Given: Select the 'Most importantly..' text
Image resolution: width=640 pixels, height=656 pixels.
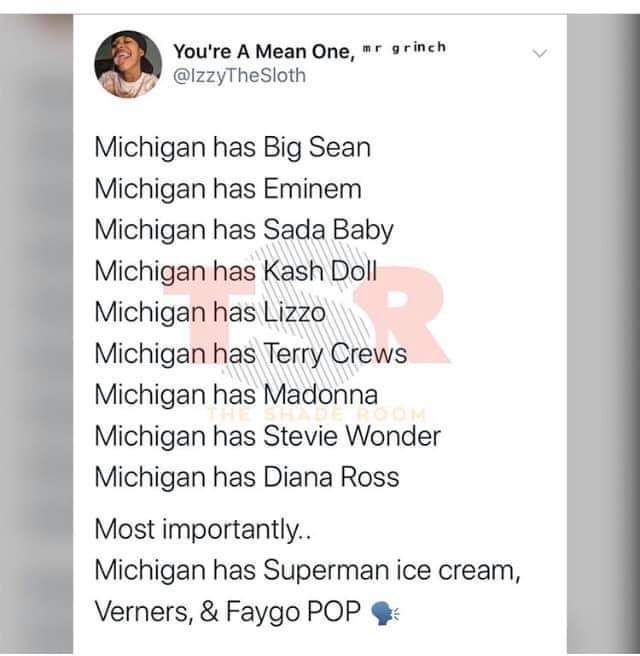Looking at the screenshot, I should click(203, 530).
